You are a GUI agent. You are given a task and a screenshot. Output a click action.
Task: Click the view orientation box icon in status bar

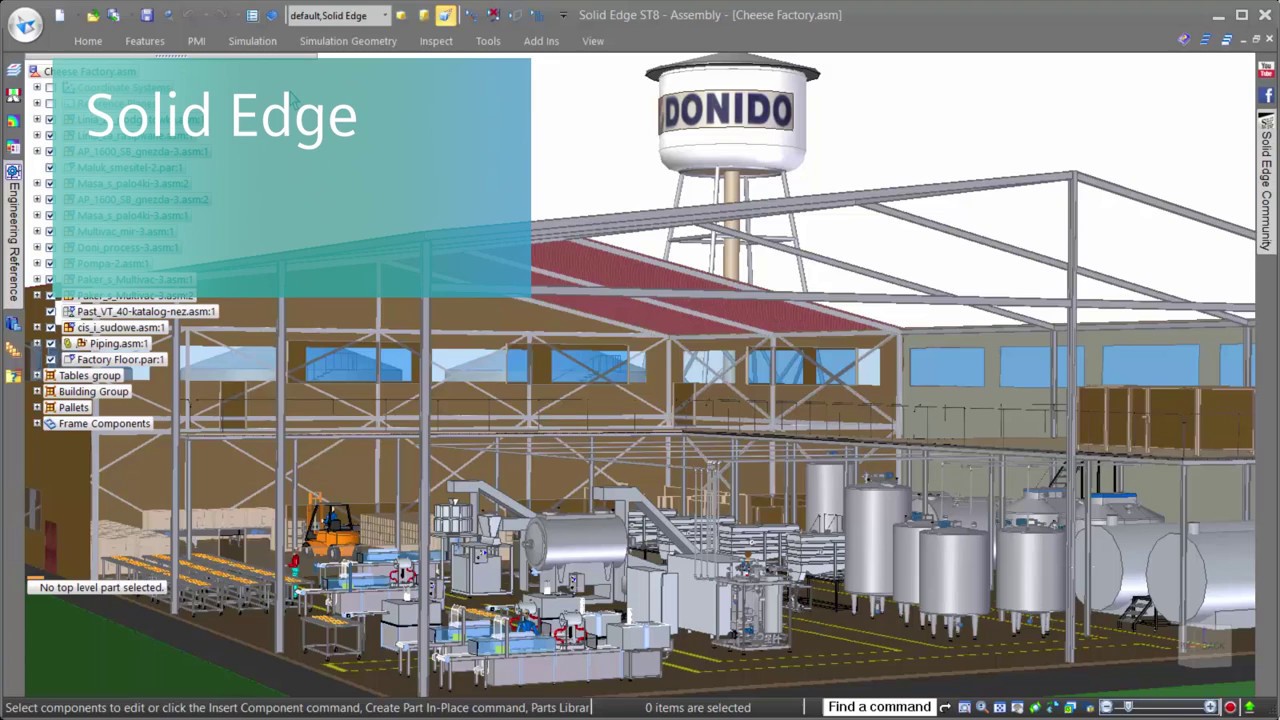click(1071, 708)
